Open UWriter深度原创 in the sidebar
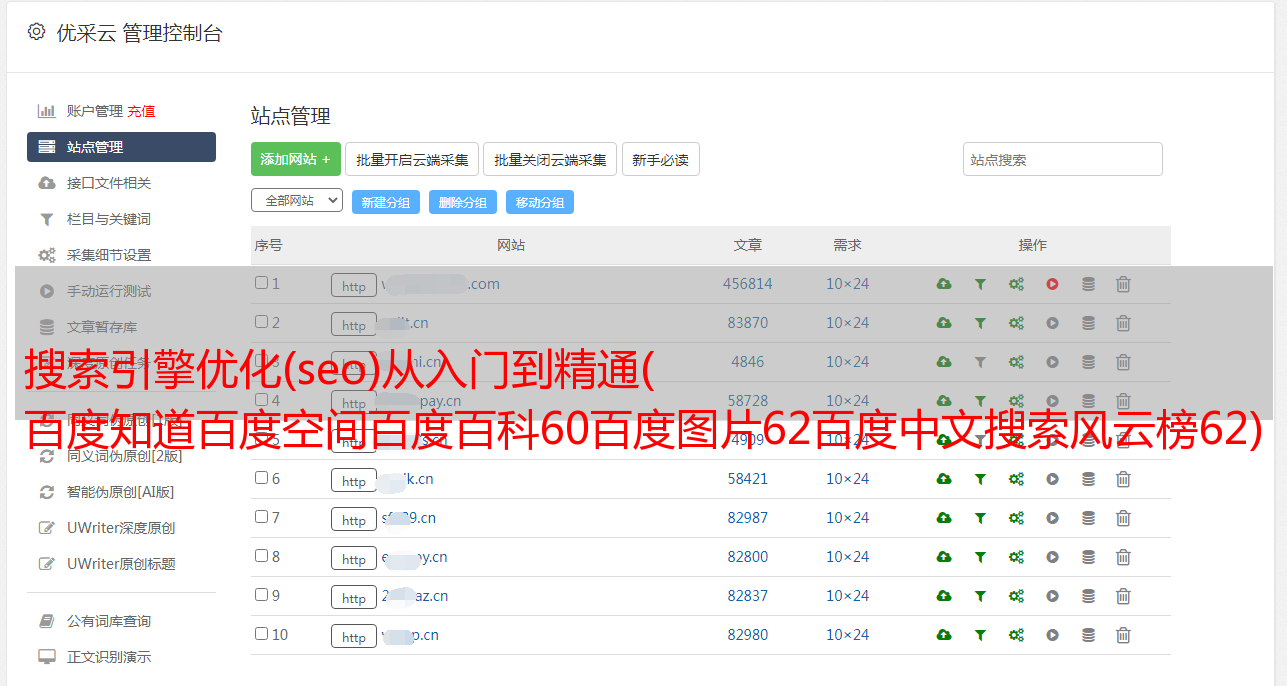The image size is (1287, 686). click(121, 528)
